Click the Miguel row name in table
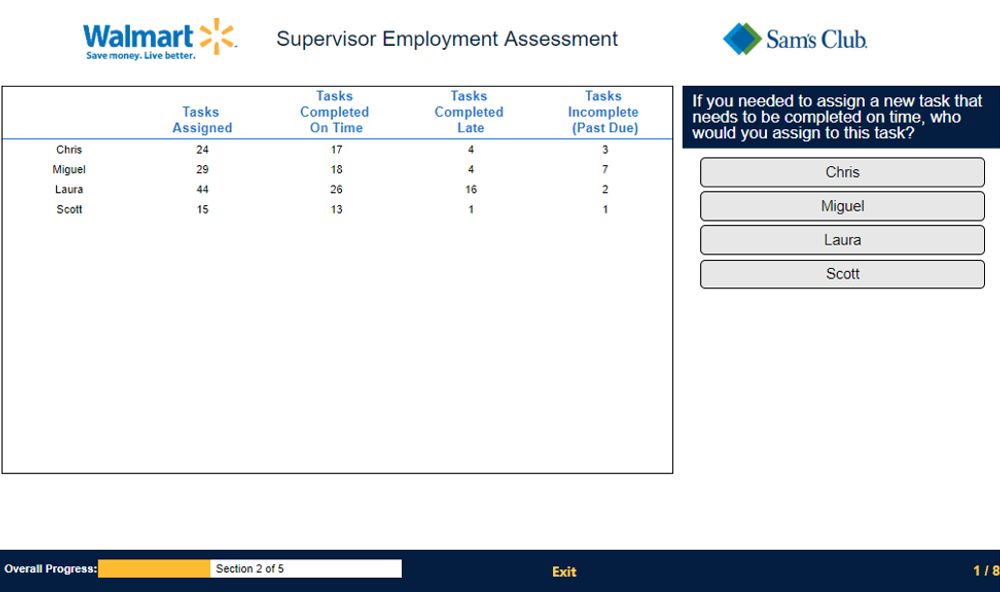1000x592 pixels. (69, 170)
